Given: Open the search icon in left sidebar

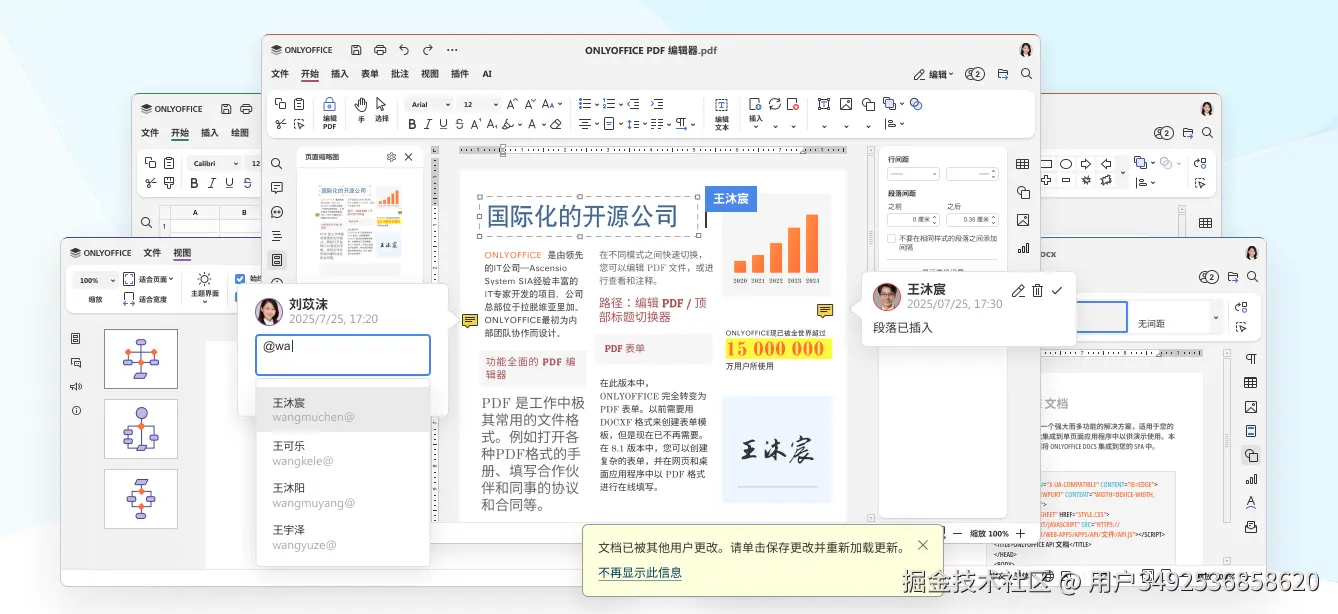Looking at the screenshot, I should point(277,164).
